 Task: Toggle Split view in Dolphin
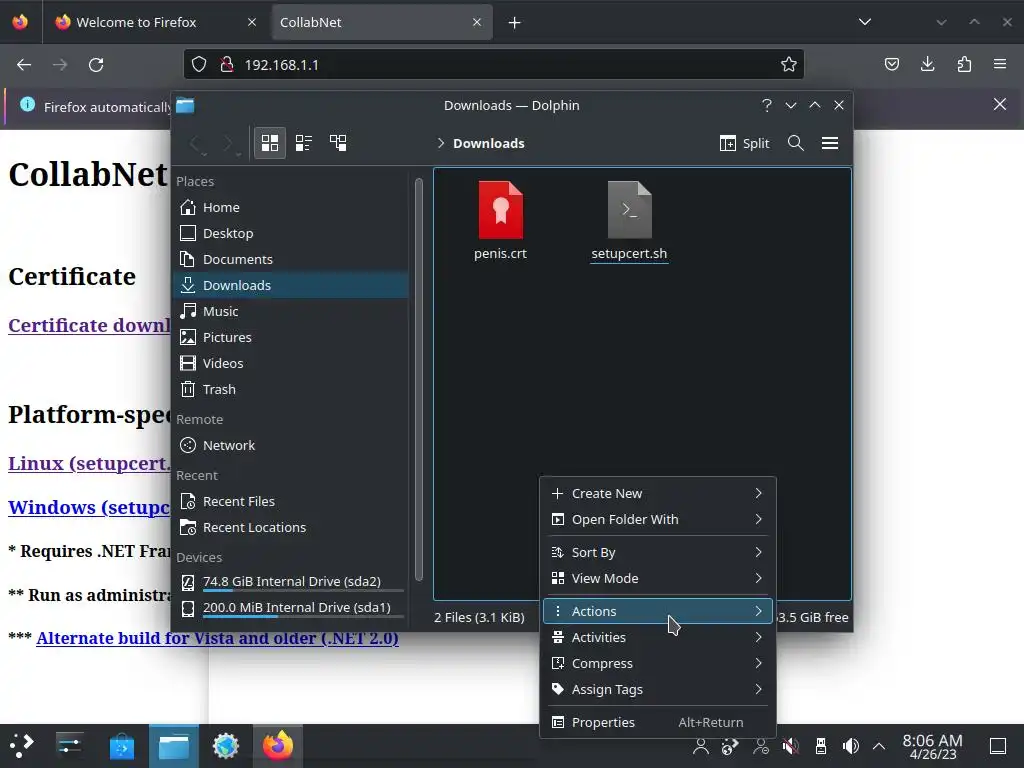click(x=744, y=143)
